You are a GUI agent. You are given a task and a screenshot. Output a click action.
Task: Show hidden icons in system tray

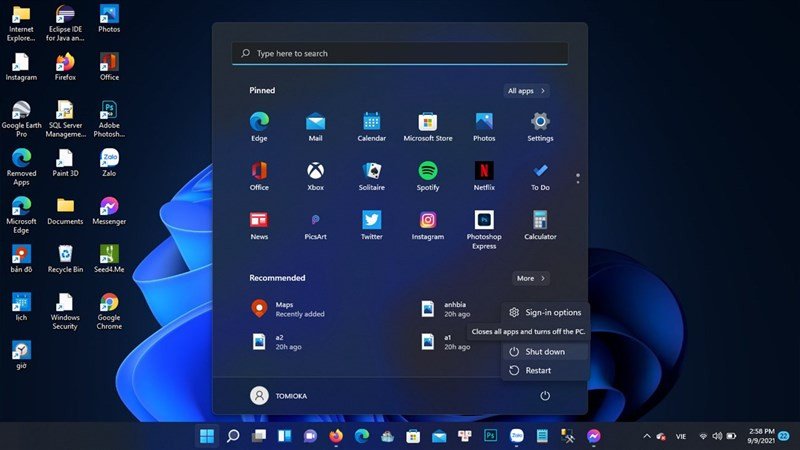coord(647,436)
